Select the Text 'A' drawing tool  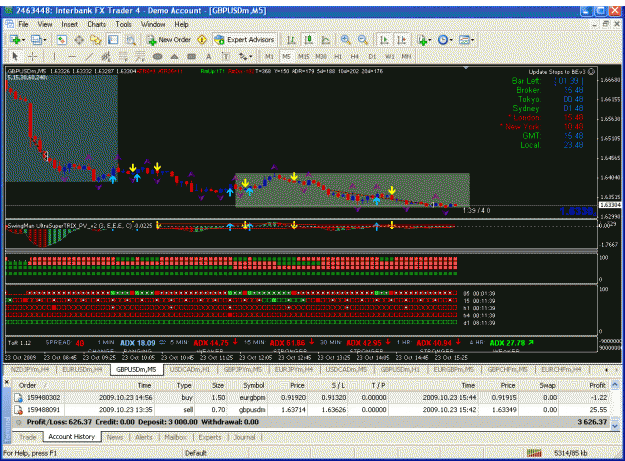pyautogui.click(x=208, y=57)
